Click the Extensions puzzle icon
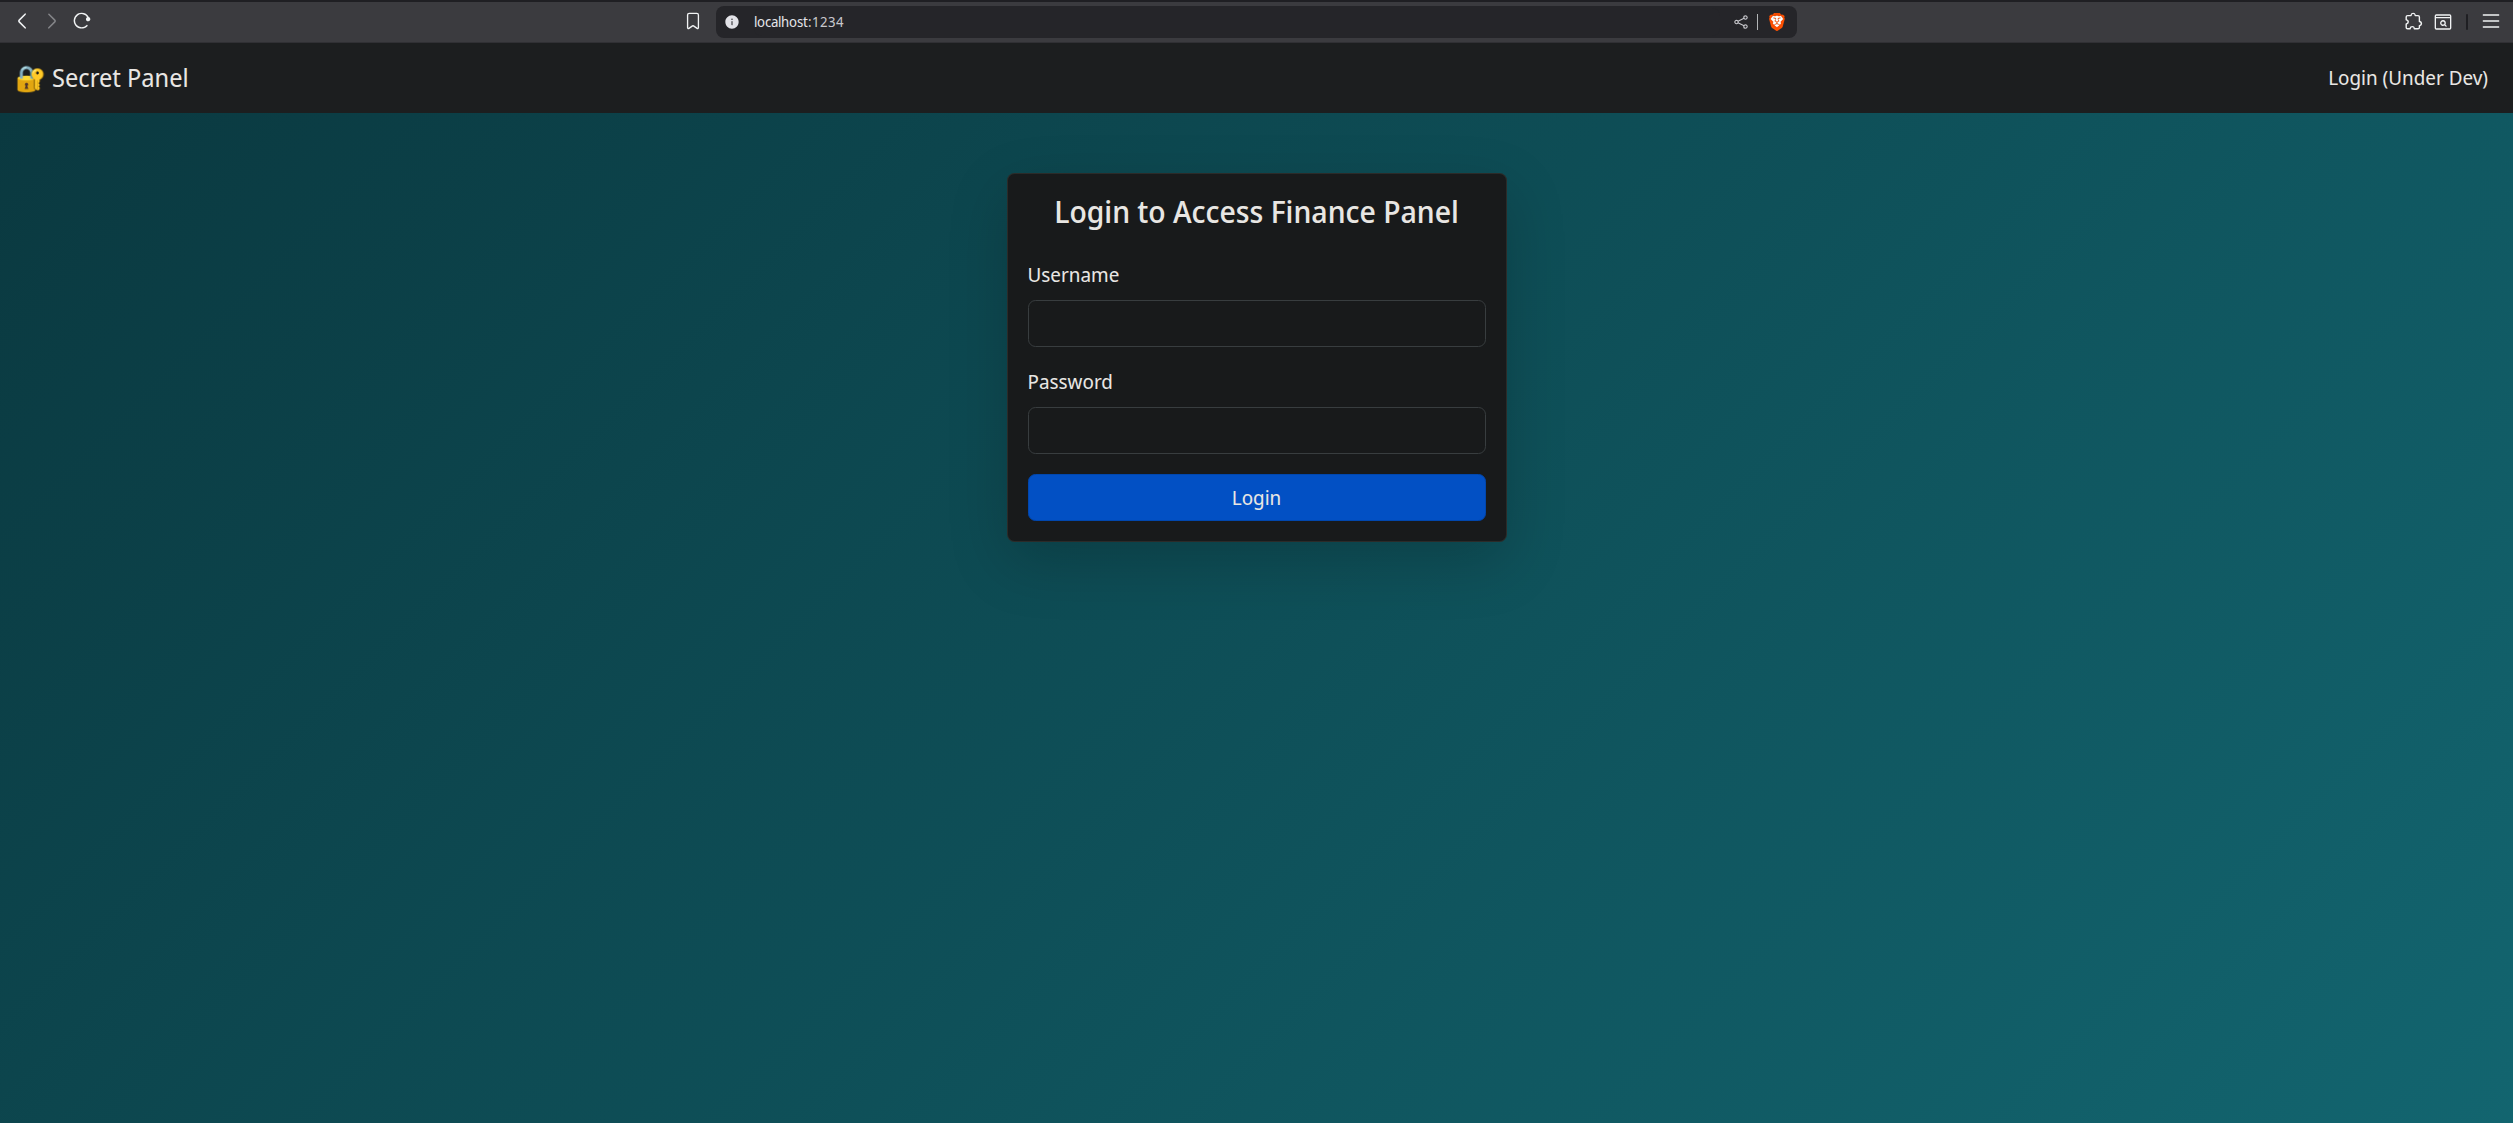 pos(2412,21)
